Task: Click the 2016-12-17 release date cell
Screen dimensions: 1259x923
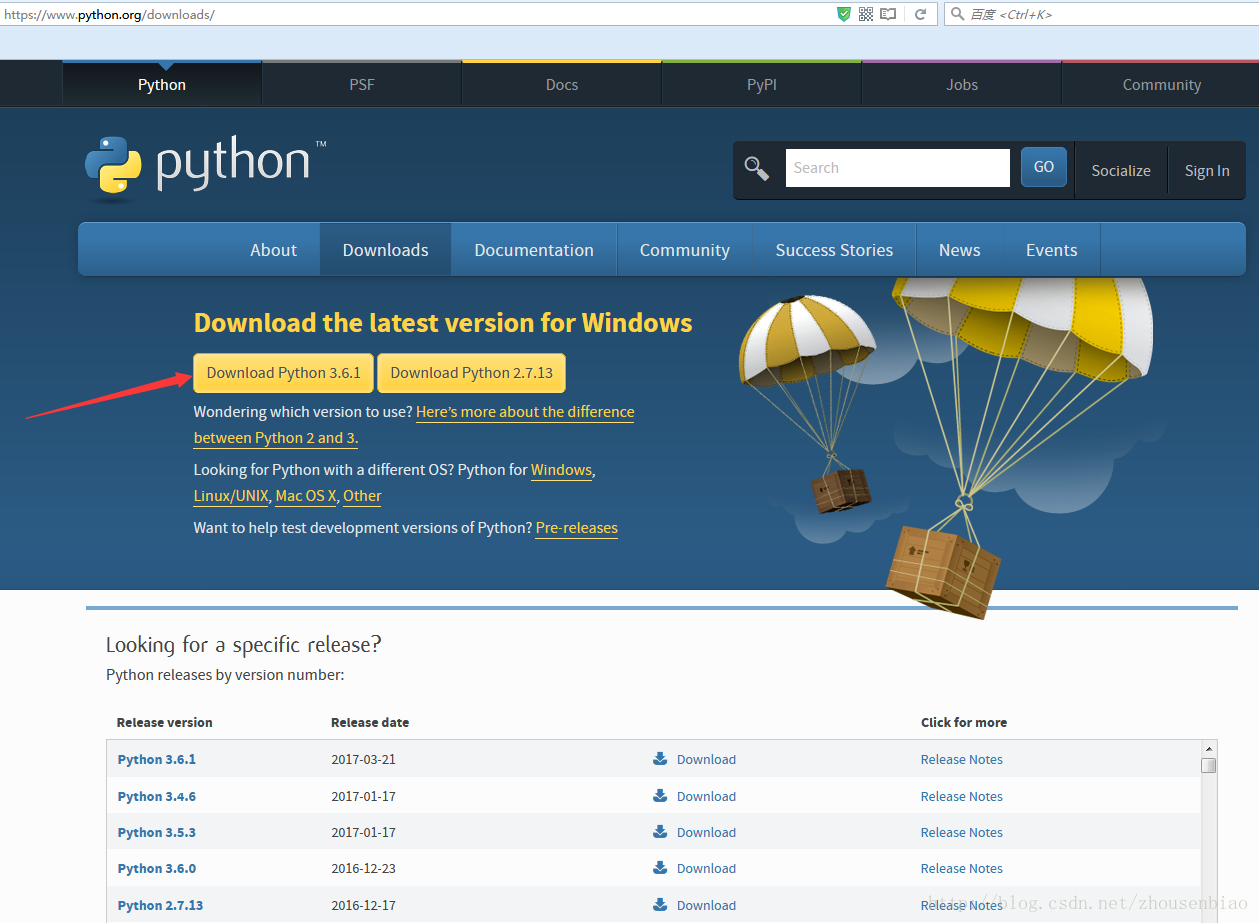Action: point(364,905)
